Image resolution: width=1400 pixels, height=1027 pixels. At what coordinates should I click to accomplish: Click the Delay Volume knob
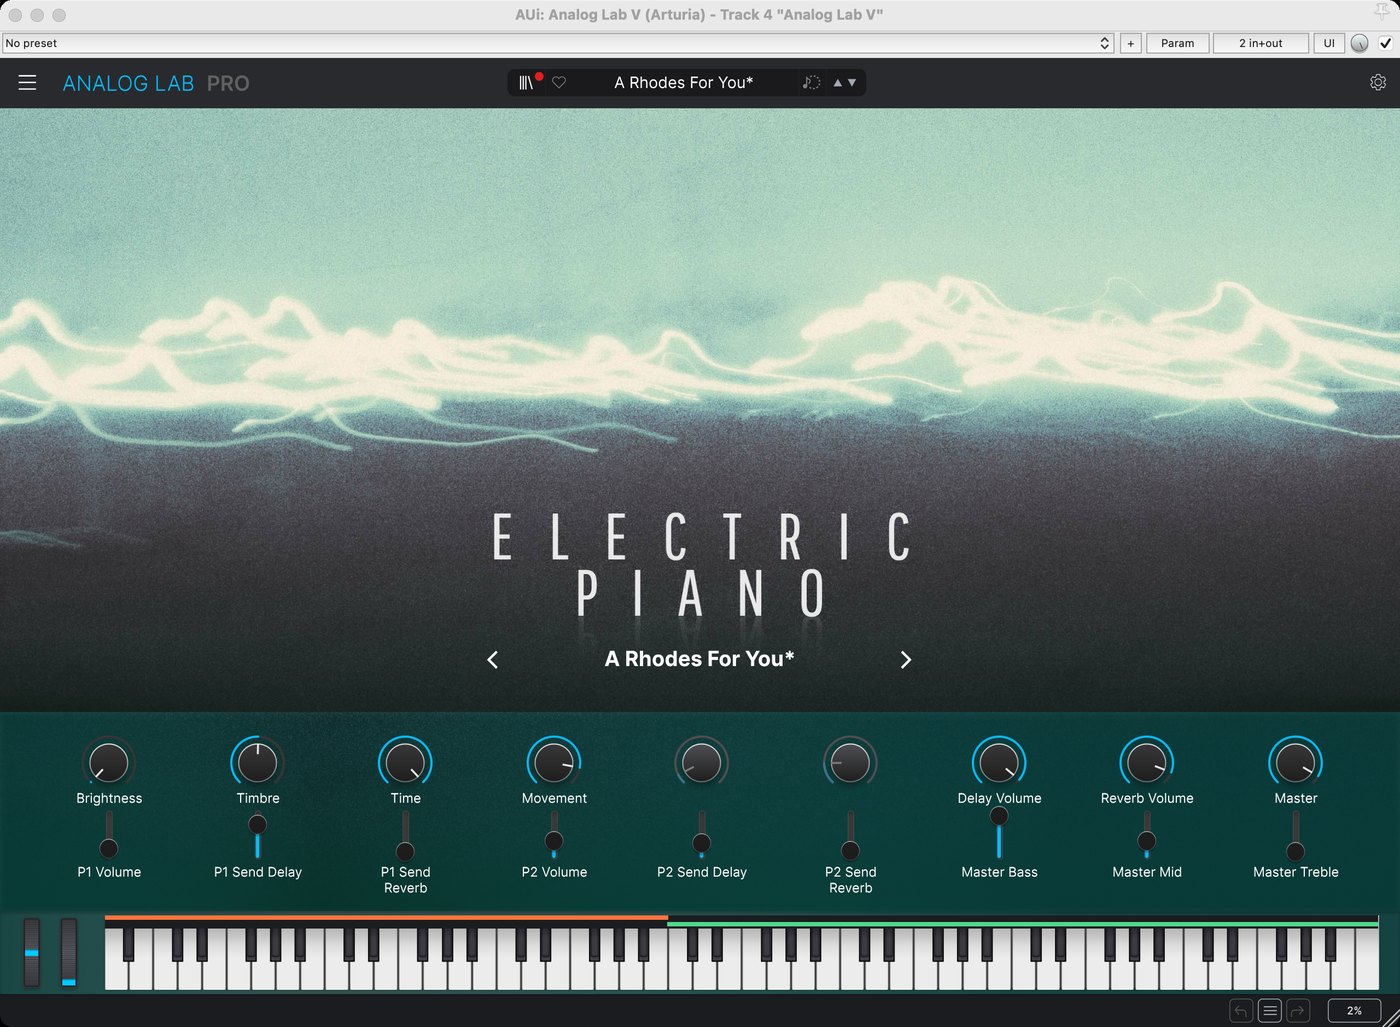click(999, 763)
